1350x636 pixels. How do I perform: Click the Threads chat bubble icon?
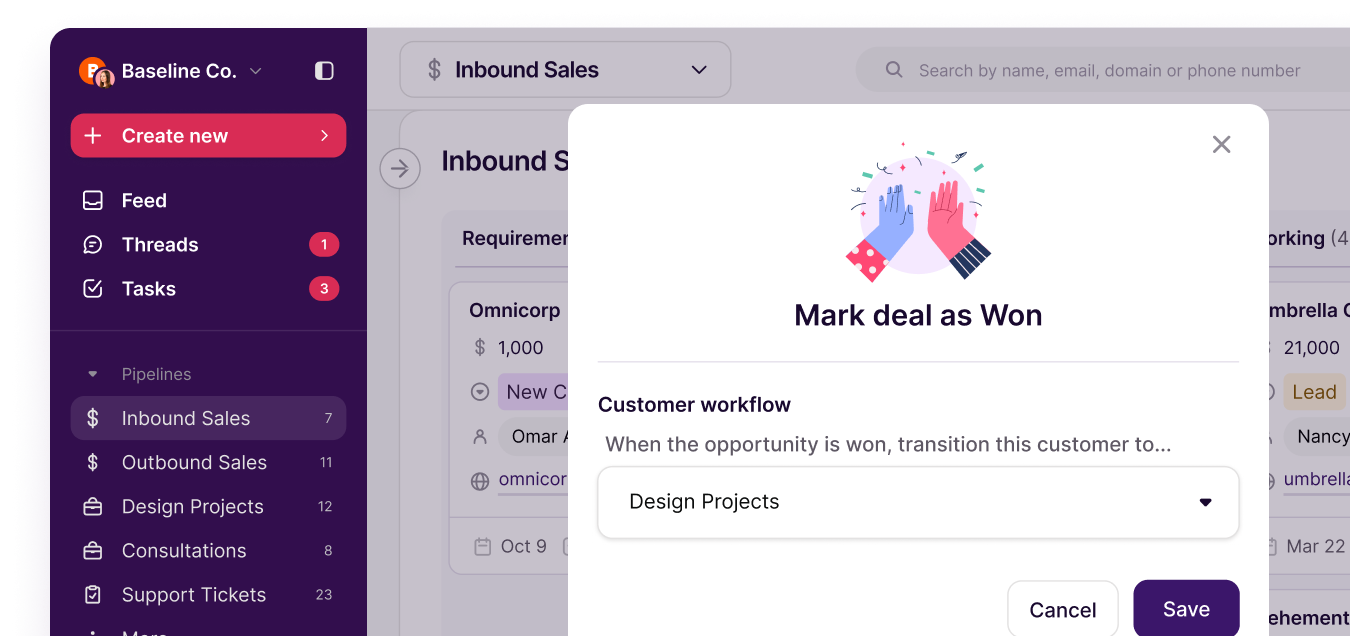[x=93, y=245]
